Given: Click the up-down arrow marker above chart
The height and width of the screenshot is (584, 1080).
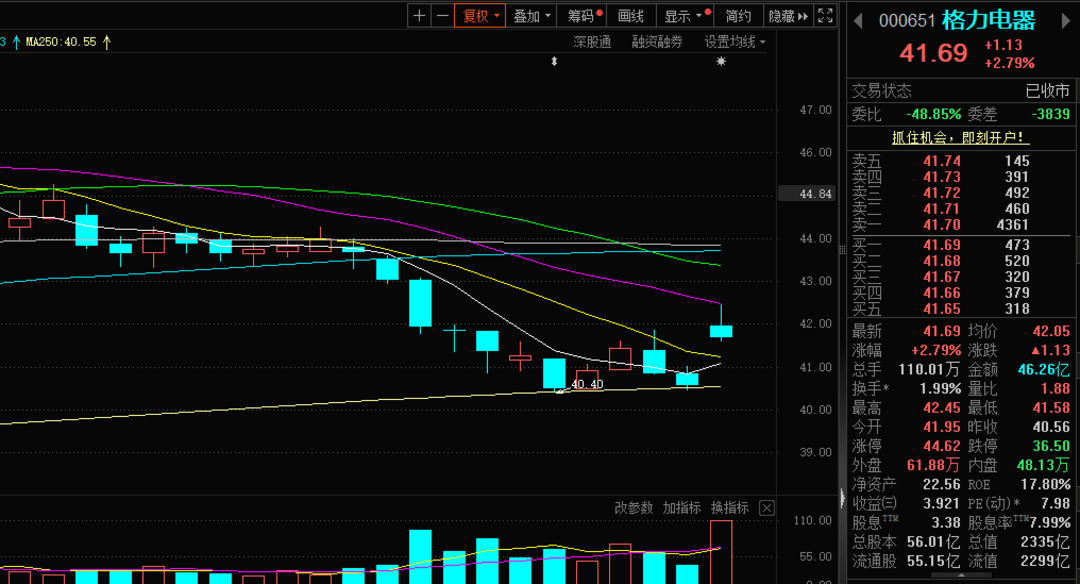Looking at the screenshot, I should 554,61.
